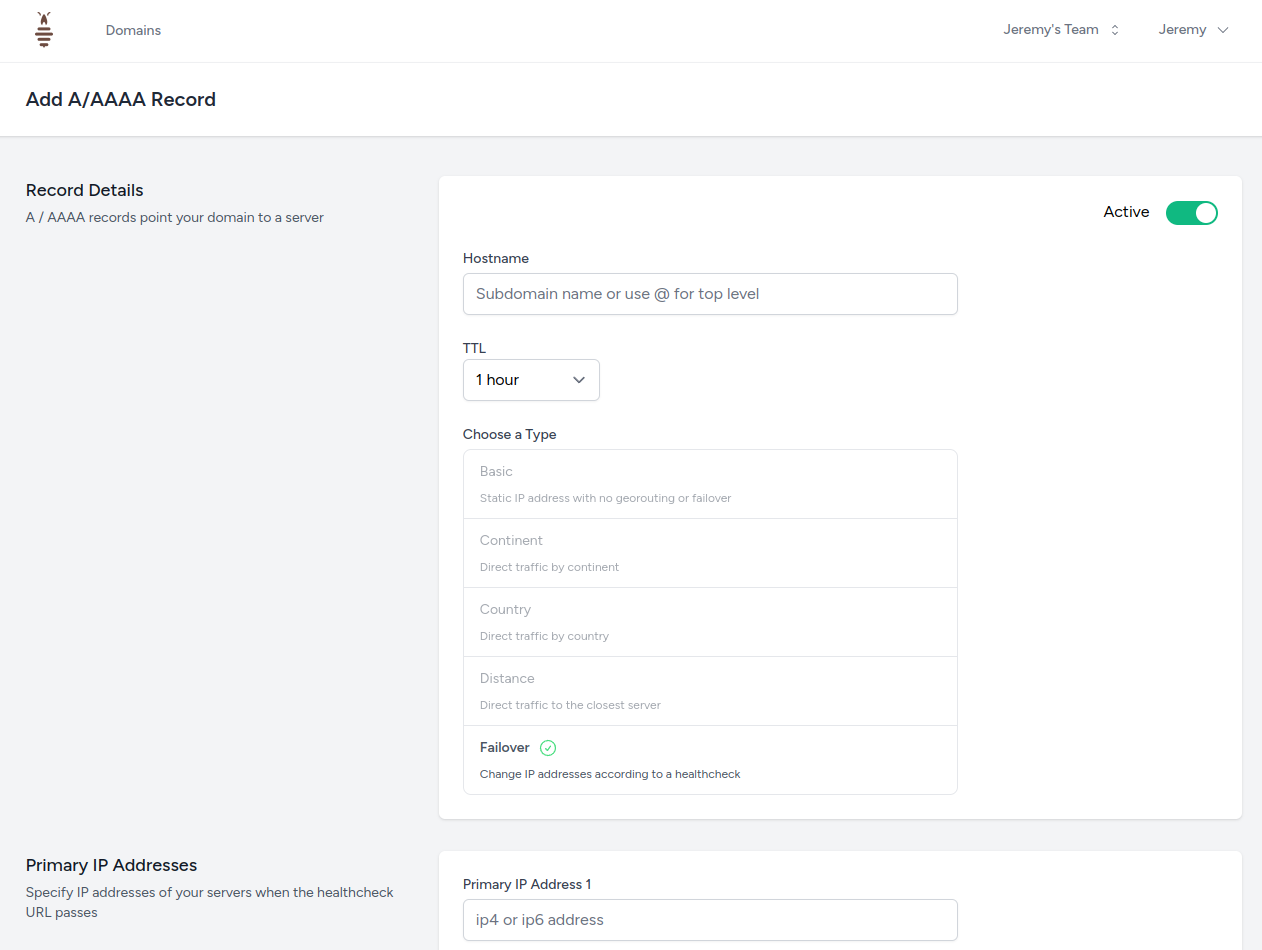Click 'Direct traffic by continent' description
The image size is (1262, 950).
click(549, 567)
